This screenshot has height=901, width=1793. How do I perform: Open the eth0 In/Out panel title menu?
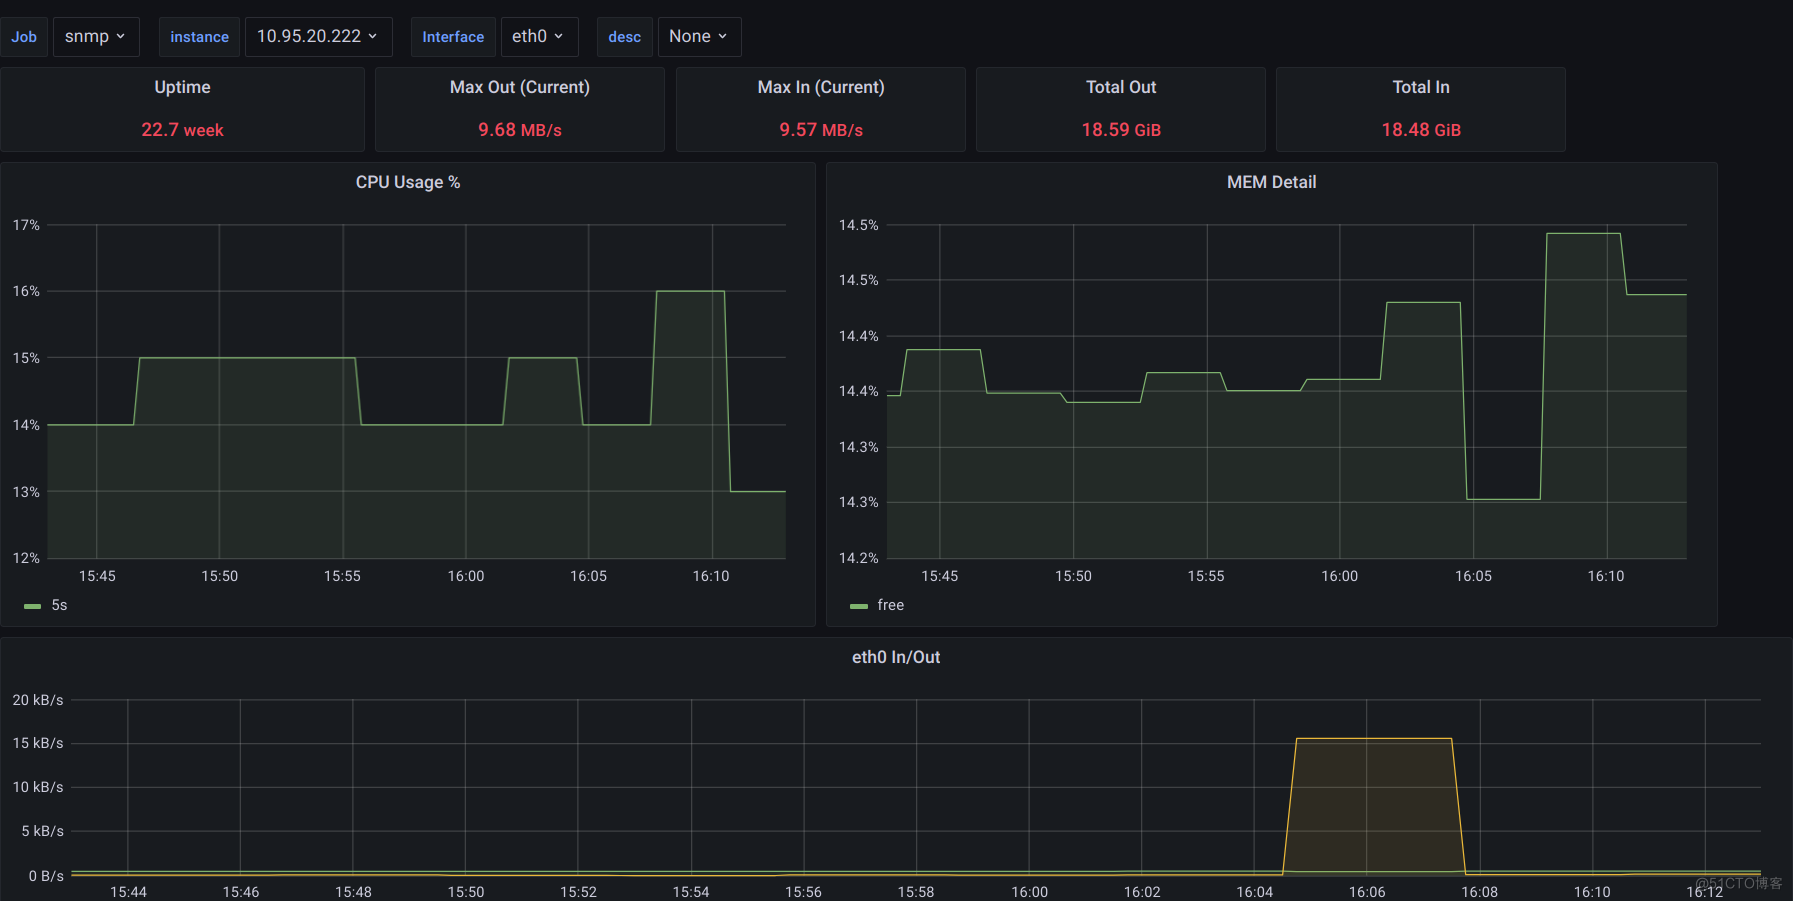tap(896, 657)
